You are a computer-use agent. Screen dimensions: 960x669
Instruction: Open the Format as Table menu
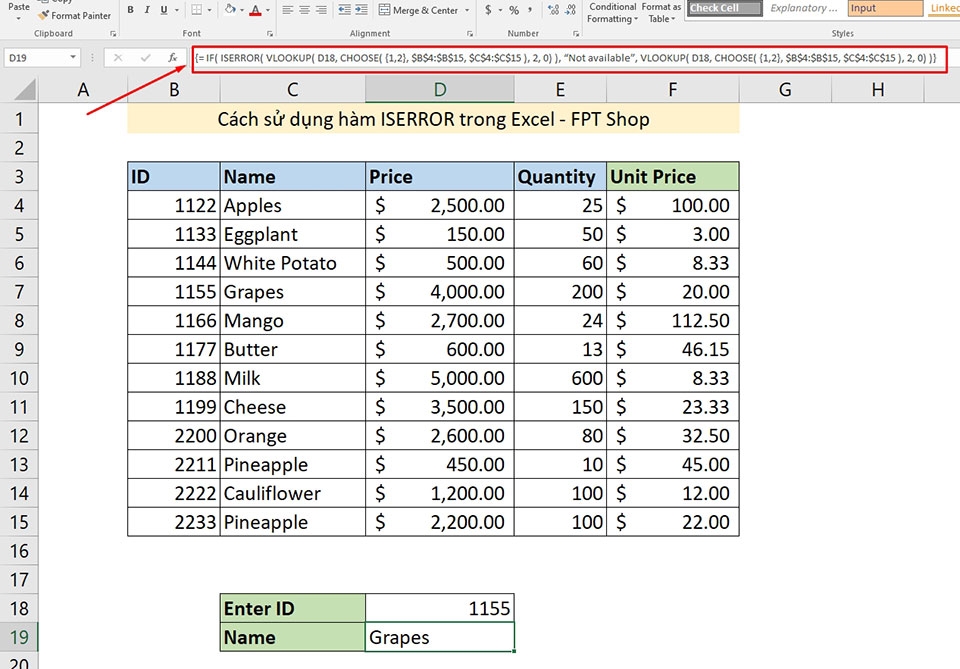click(661, 11)
